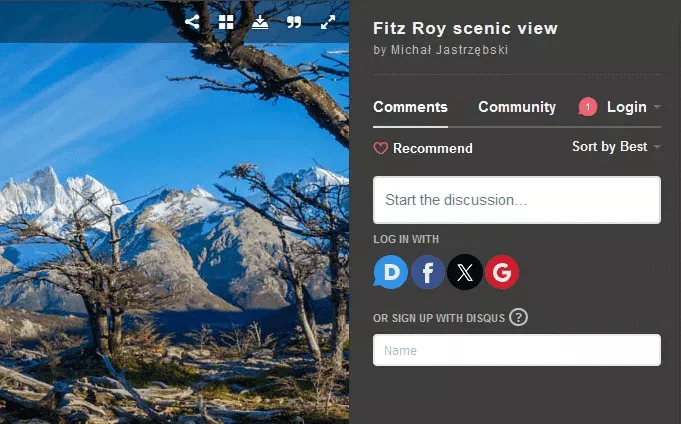Log in with the X icon
Viewport: 681px width, 424px height.
point(465,271)
